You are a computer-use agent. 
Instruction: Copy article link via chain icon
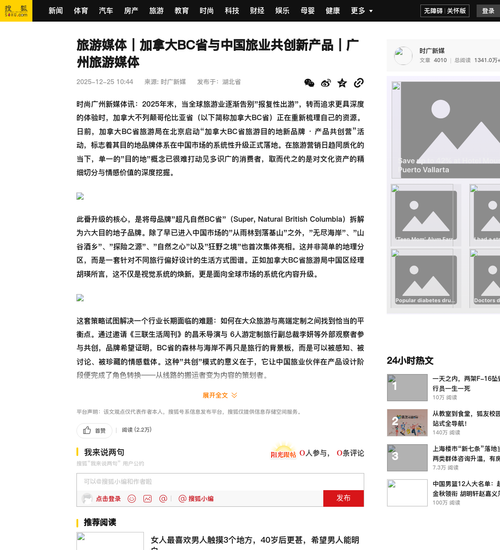tap(359, 83)
